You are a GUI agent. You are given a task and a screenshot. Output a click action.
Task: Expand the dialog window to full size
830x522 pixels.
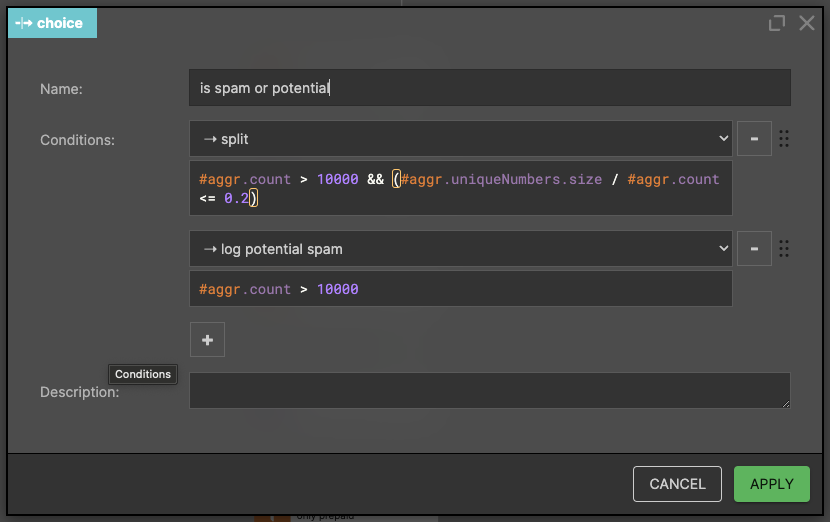point(777,23)
